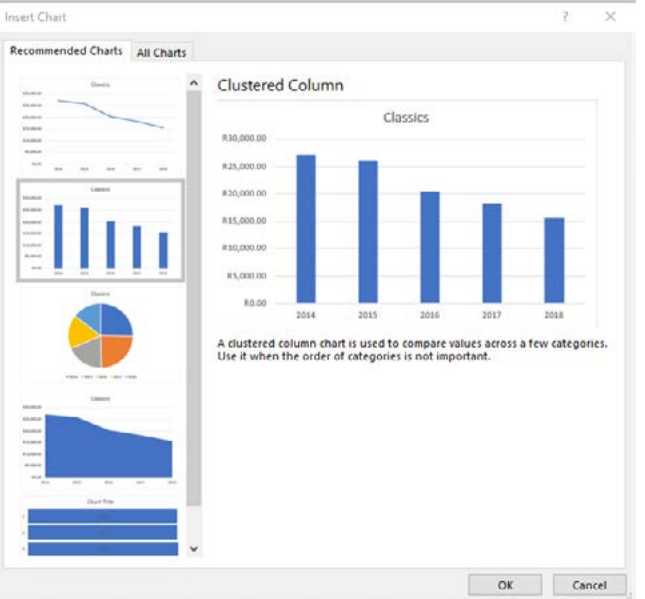This screenshot has width=645, height=599.
Task: Click the scroll up arrow in chart list
Action: [194, 83]
